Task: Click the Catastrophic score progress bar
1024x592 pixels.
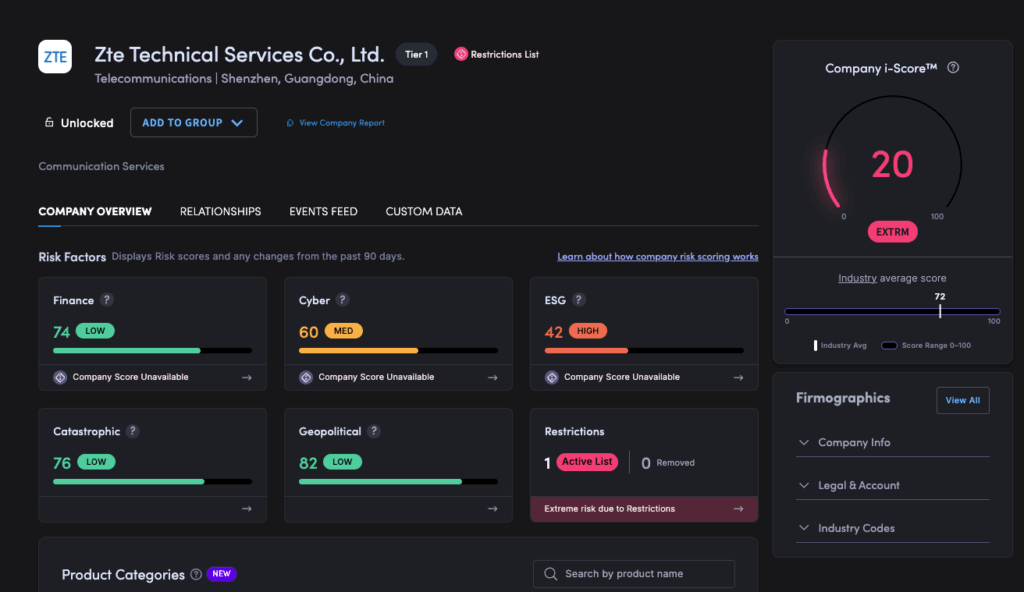Action: (152, 482)
